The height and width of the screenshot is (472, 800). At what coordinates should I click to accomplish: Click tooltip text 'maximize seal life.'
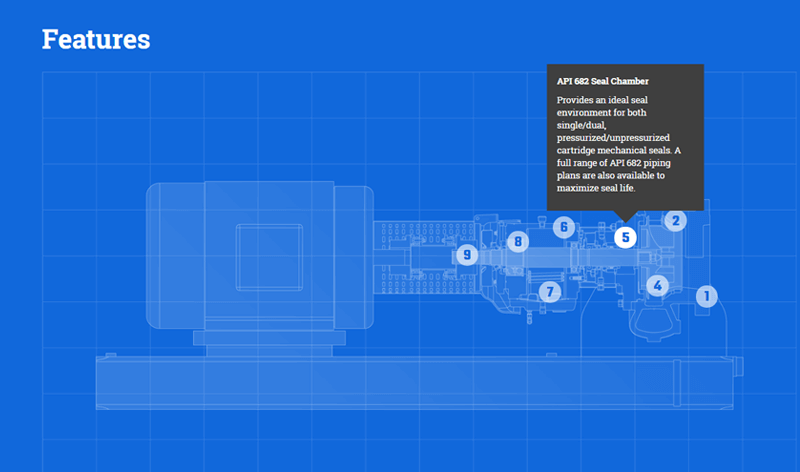click(x=596, y=188)
